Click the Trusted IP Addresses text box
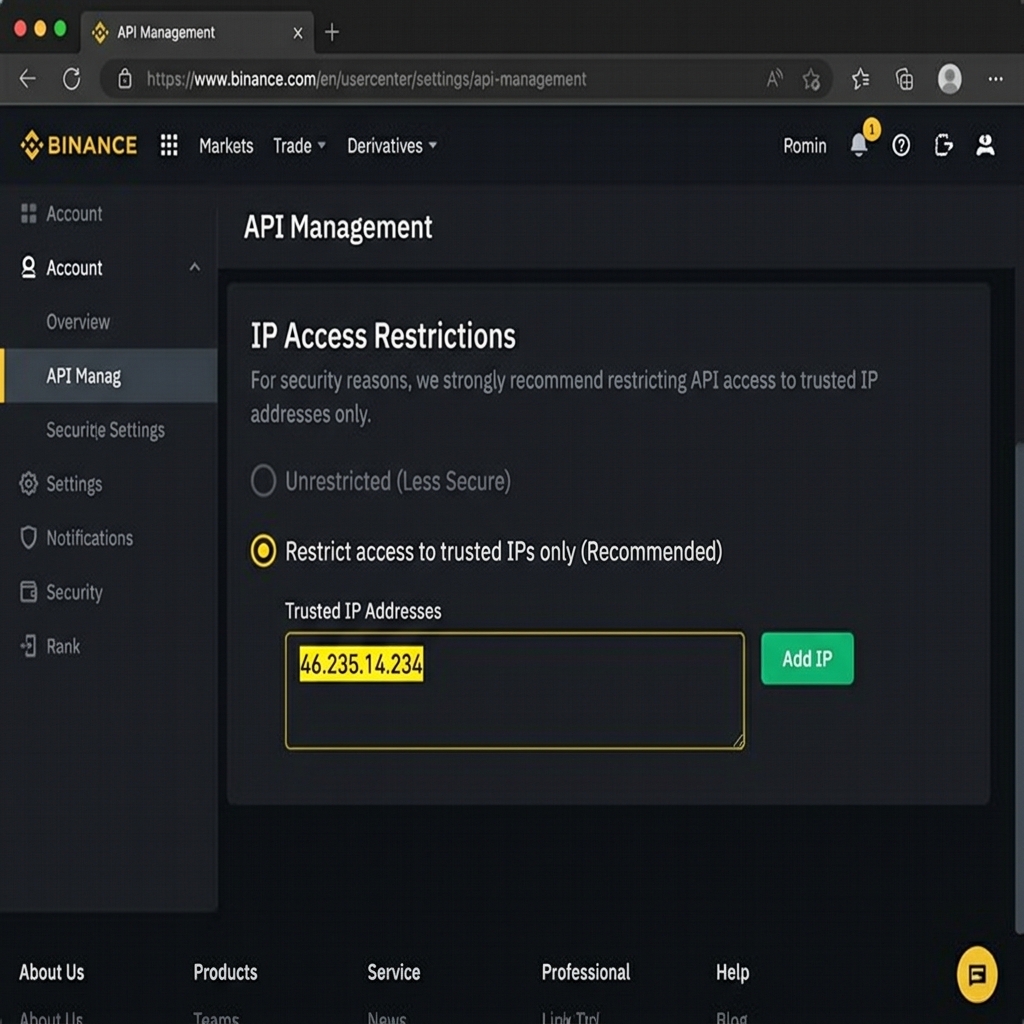 pyautogui.click(x=515, y=690)
